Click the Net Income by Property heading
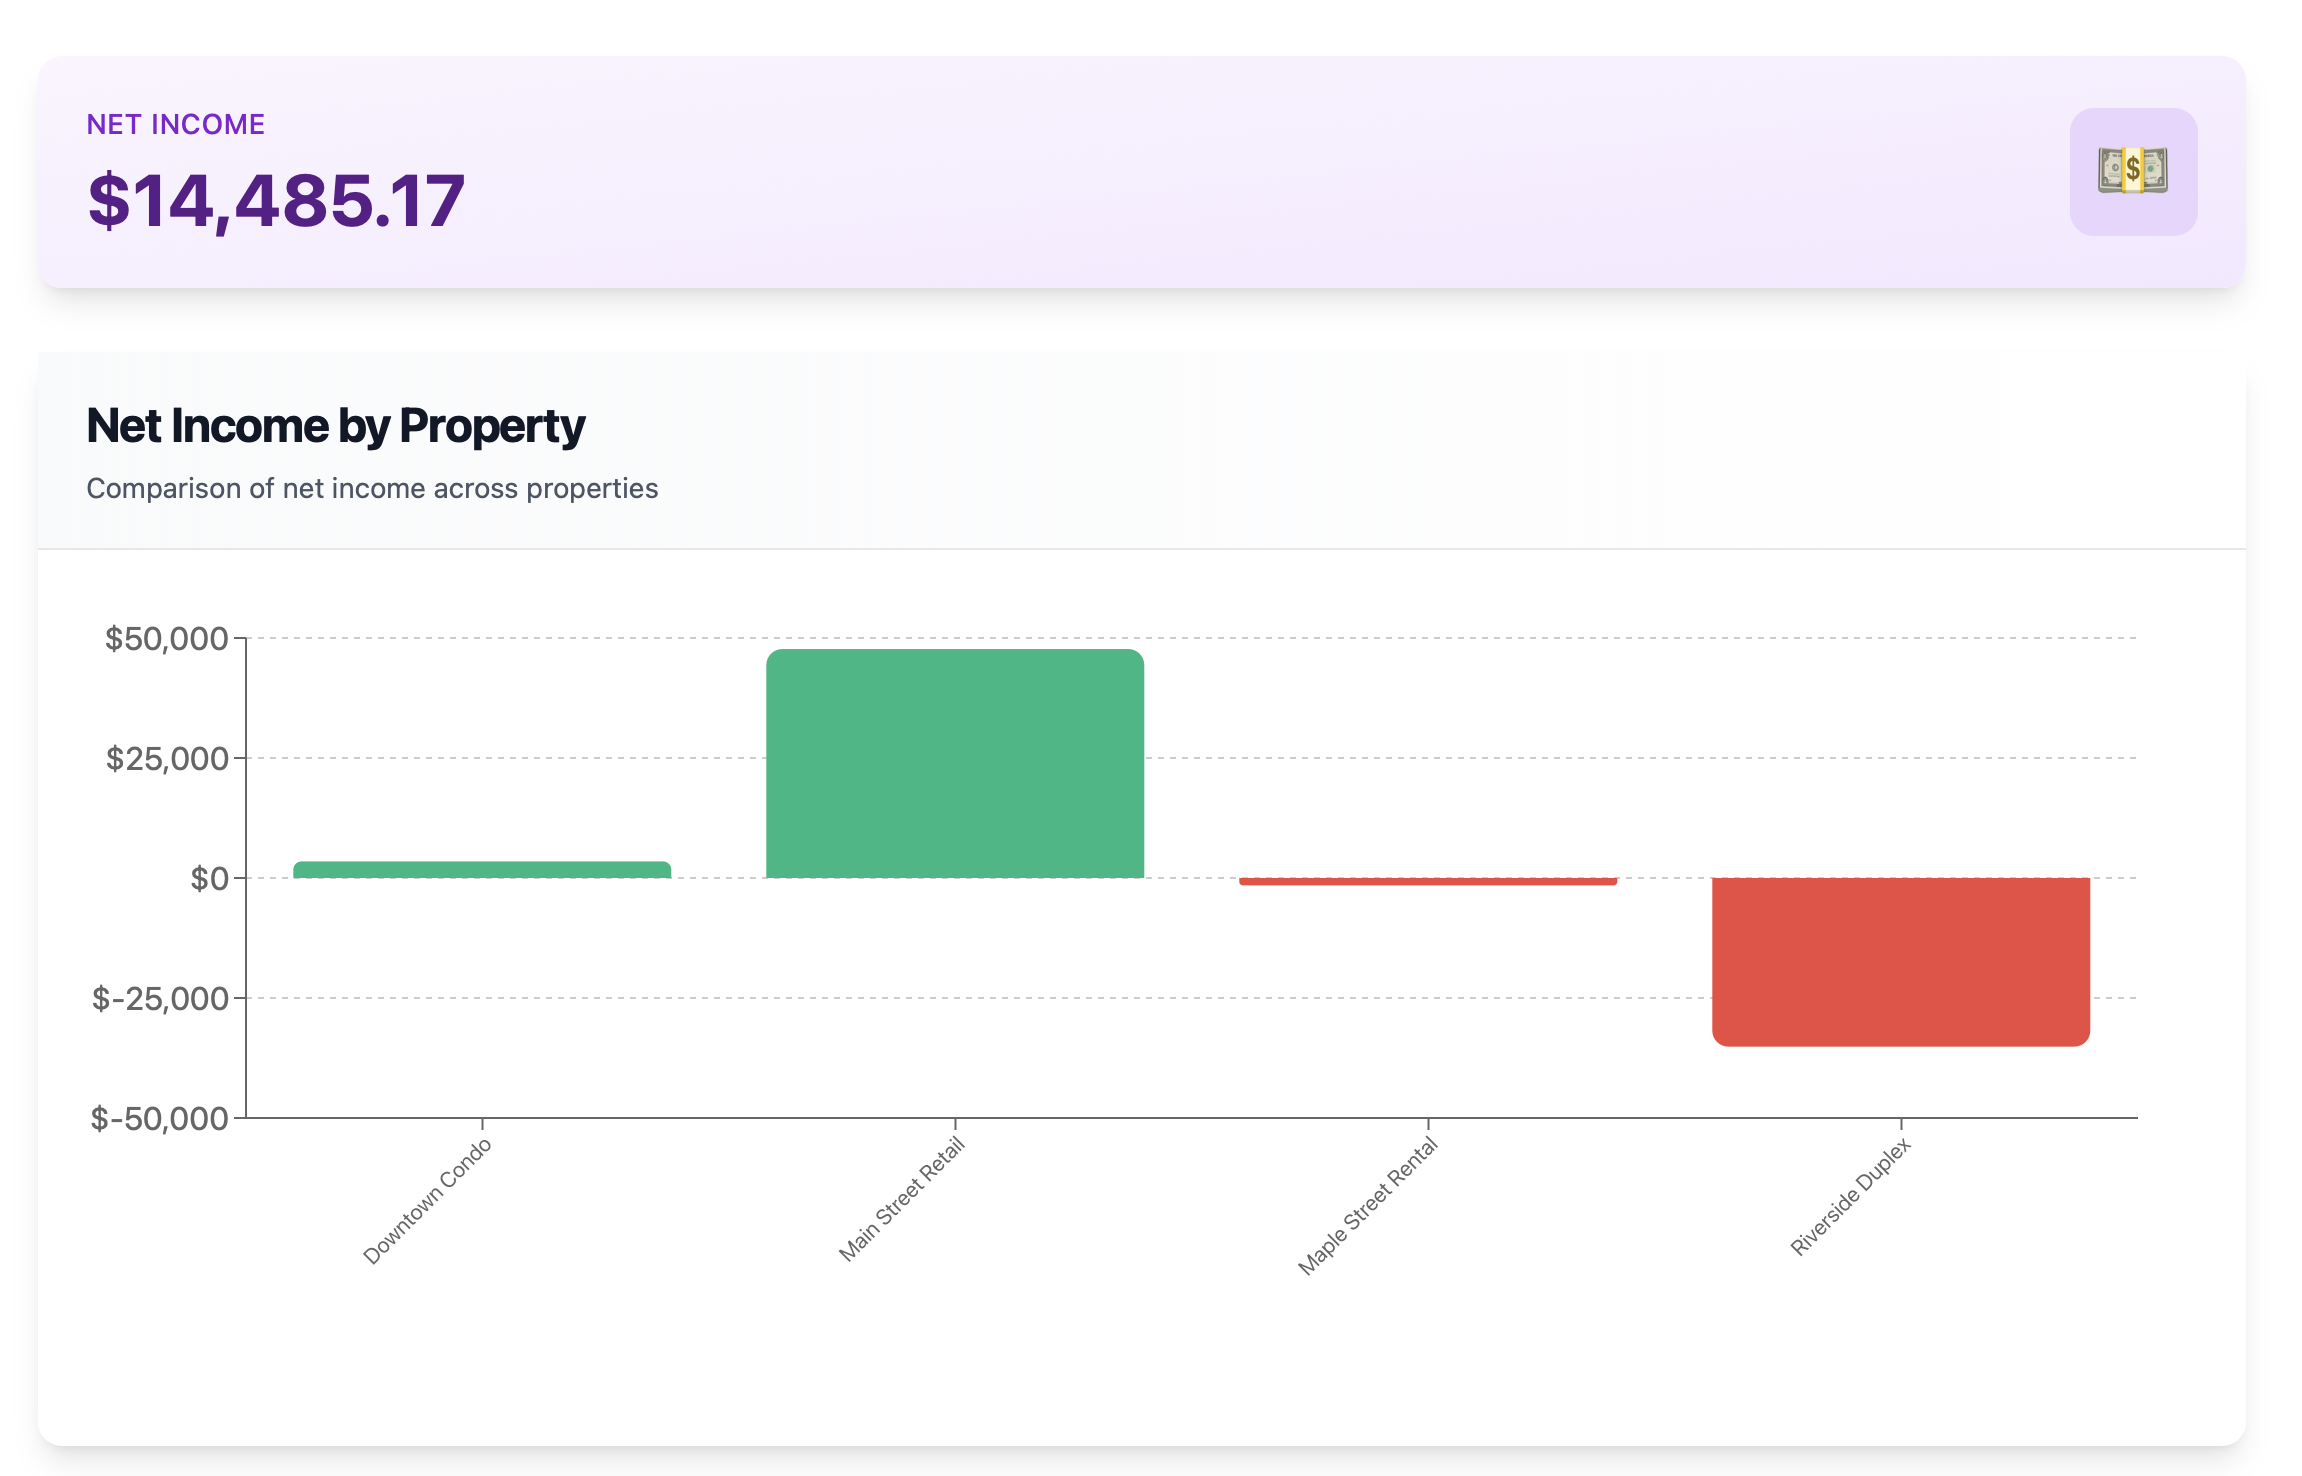2302x1476 pixels. click(335, 426)
